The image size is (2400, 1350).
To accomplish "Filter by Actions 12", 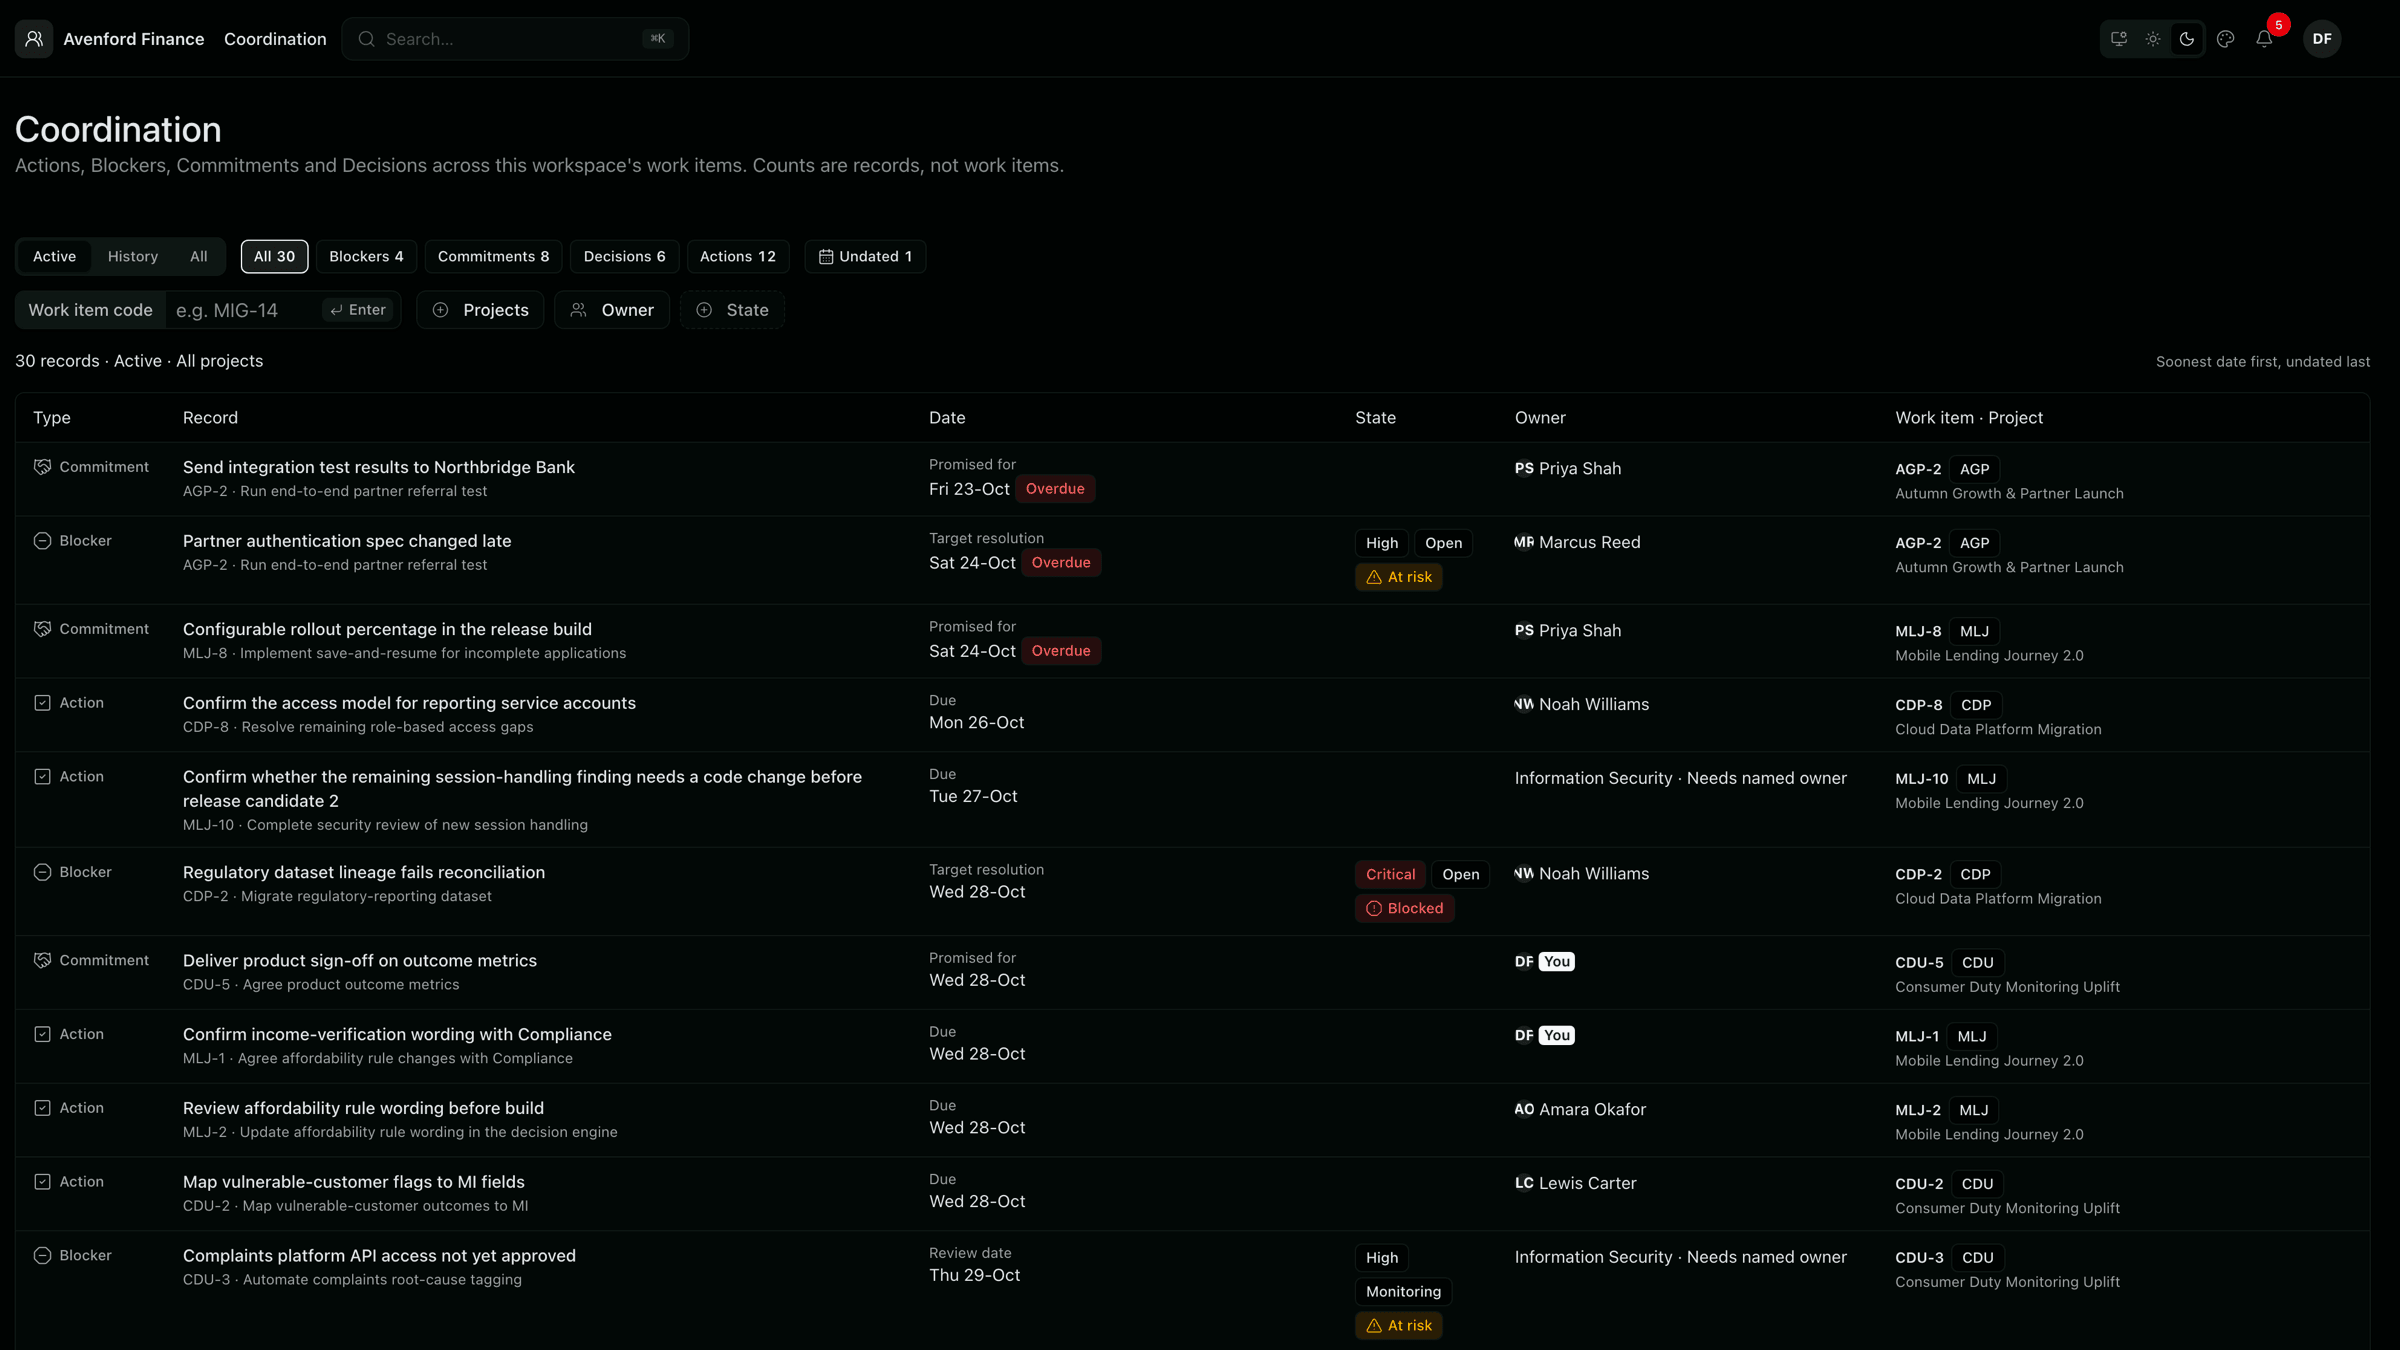I will coord(738,257).
